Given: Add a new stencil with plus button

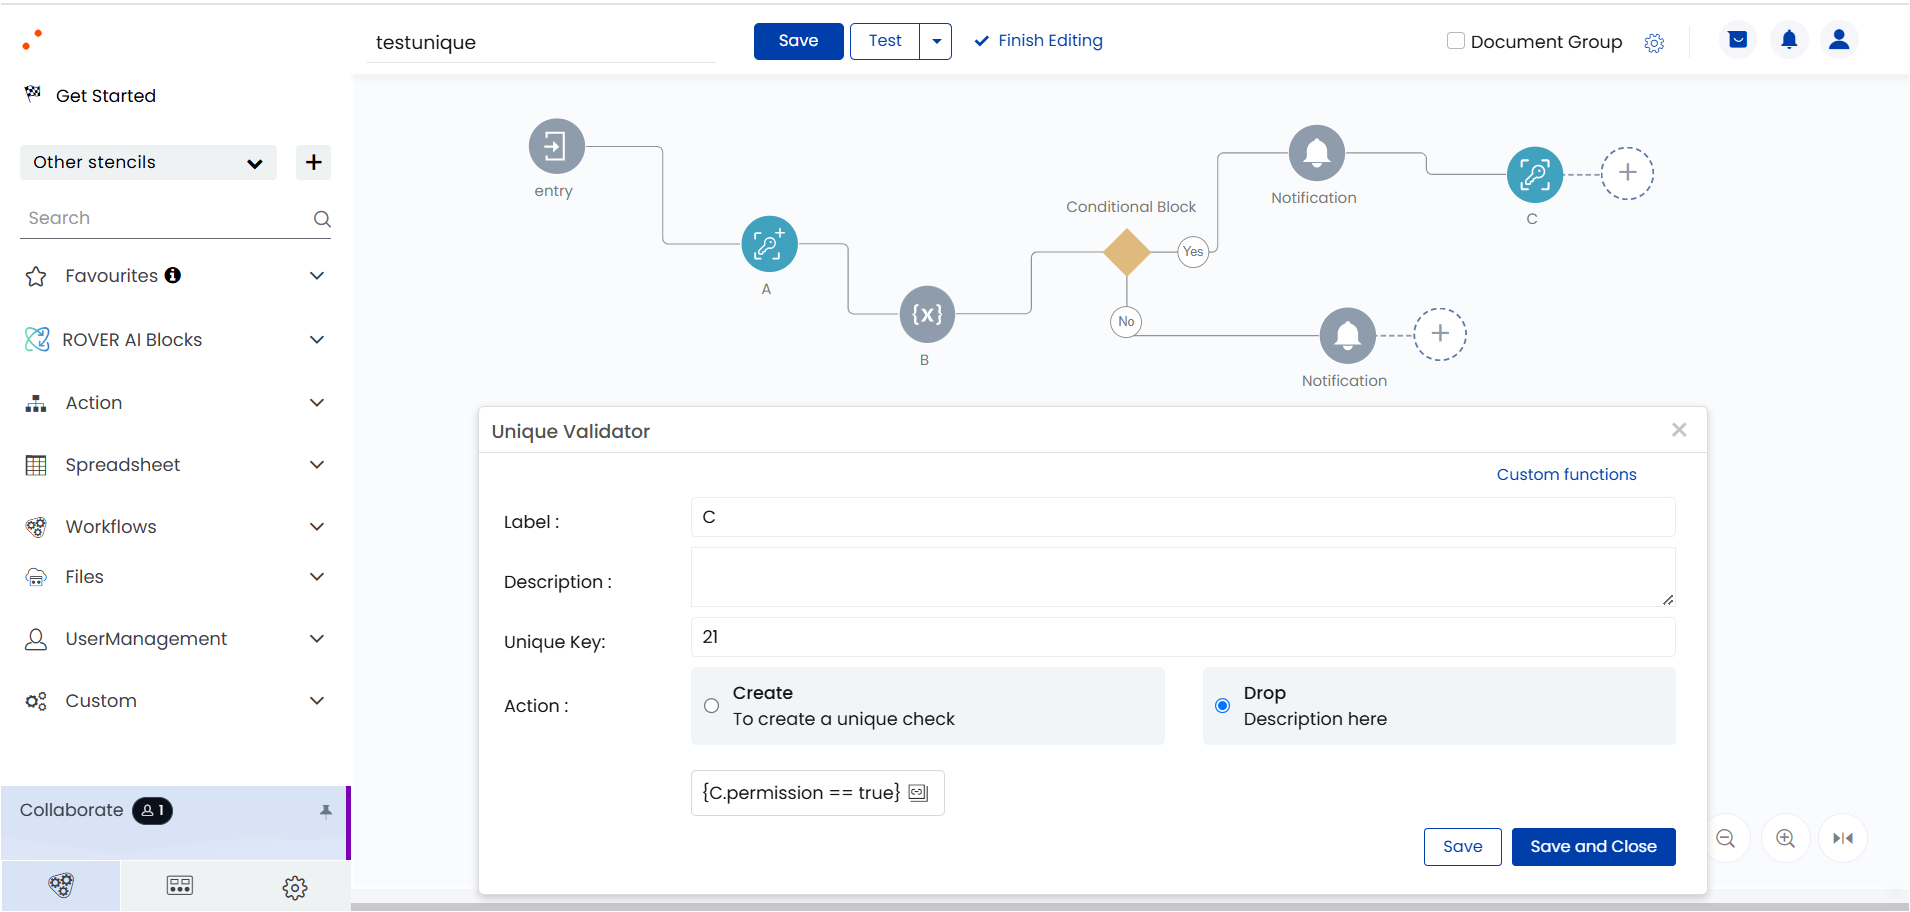Looking at the screenshot, I should [313, 162].
